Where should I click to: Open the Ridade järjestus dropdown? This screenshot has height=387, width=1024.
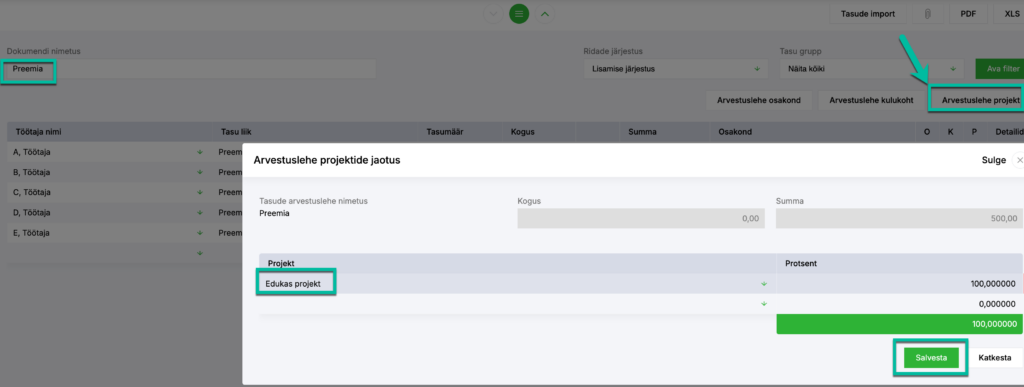(x=675, y=69)
